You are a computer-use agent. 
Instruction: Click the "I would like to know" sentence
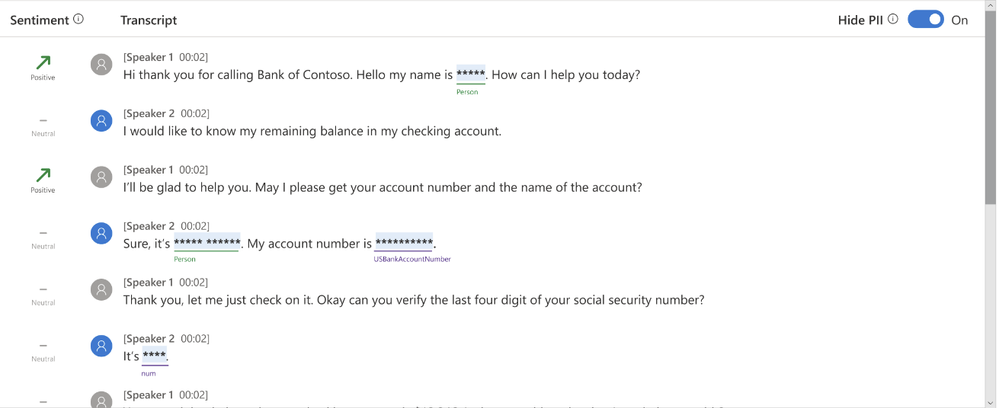tap(312, 131)
